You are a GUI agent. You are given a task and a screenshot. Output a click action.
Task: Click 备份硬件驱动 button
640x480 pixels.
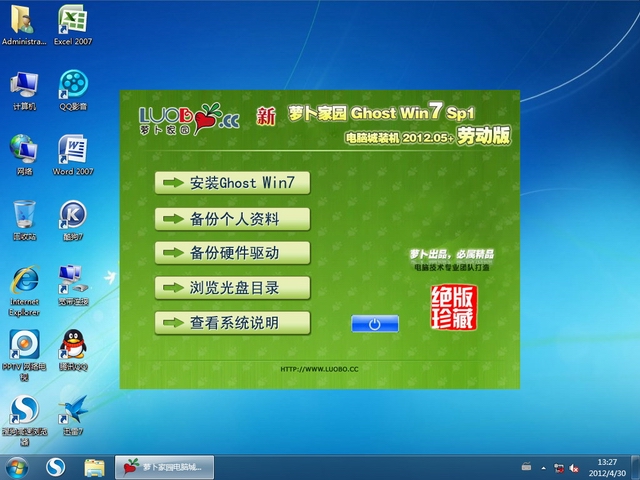point(232,253)
